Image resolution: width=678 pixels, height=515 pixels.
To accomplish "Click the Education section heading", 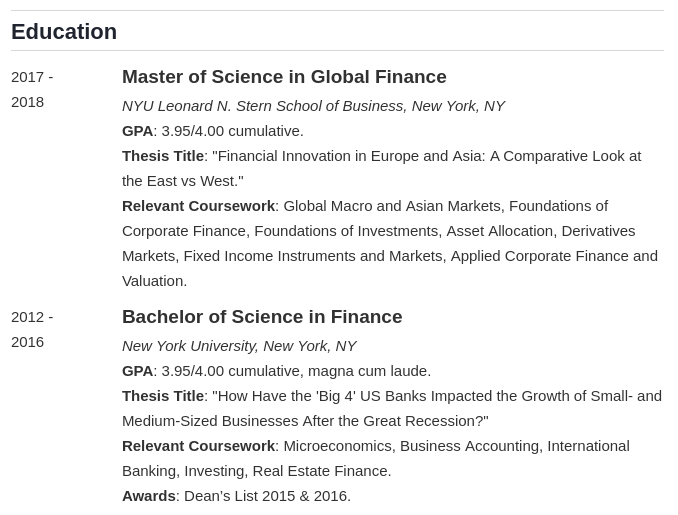I will pos(64,32).
